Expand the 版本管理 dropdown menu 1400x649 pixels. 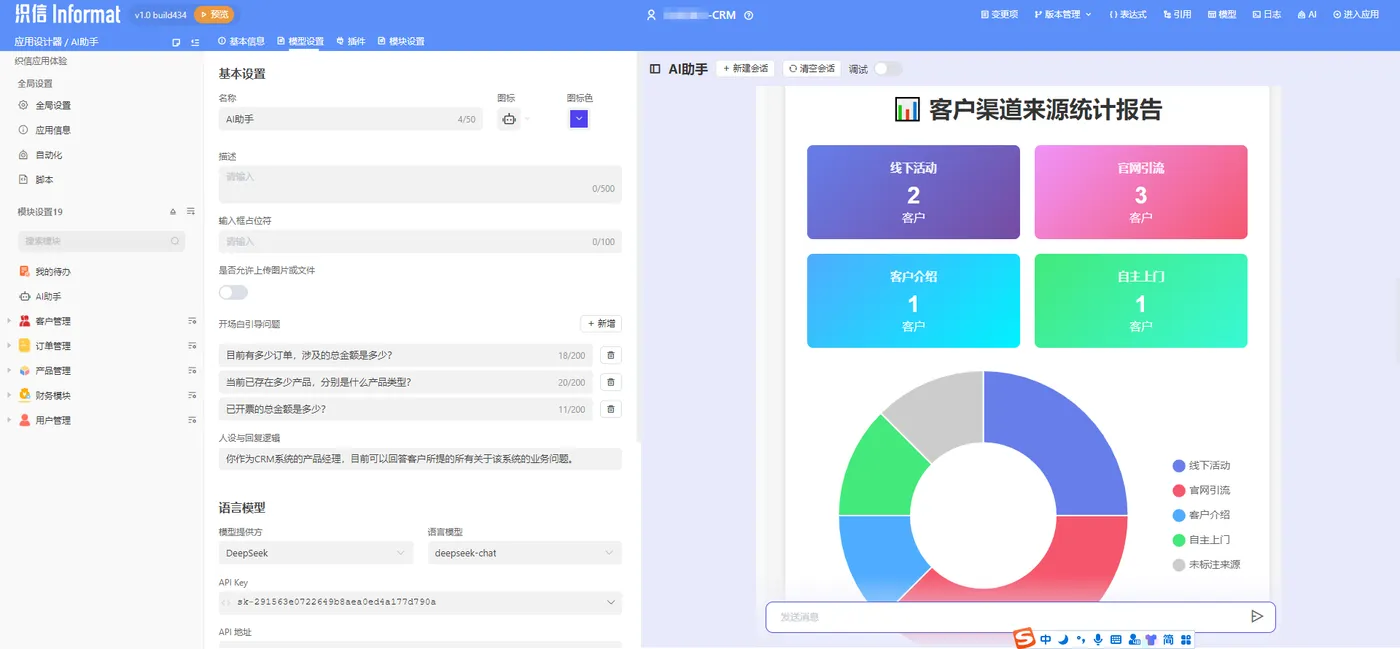(1062, 15)
